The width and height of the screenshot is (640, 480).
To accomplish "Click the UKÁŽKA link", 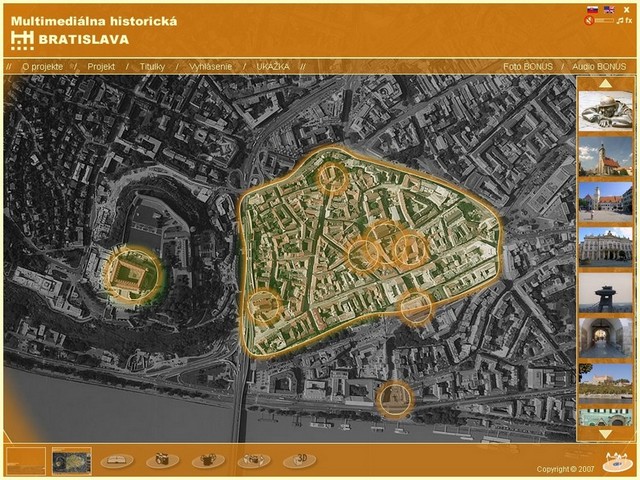I will point(273,67).
